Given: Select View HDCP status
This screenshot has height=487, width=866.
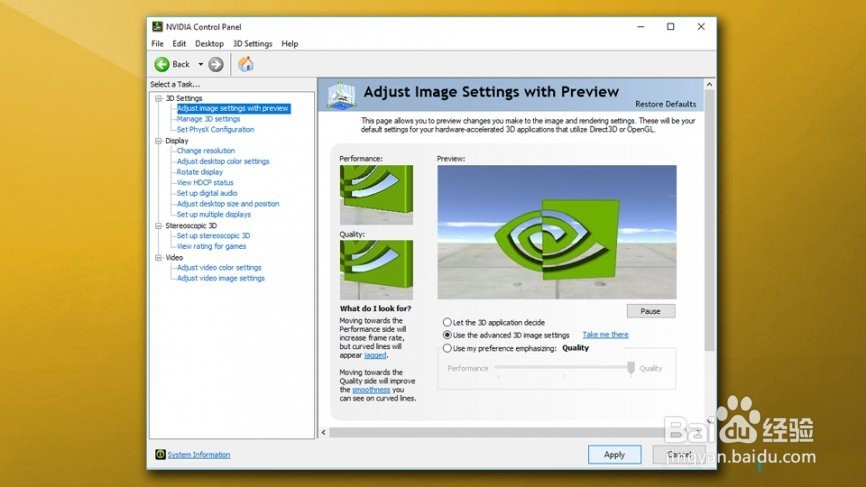Looking at the screenshot, I should coord(205,182).
